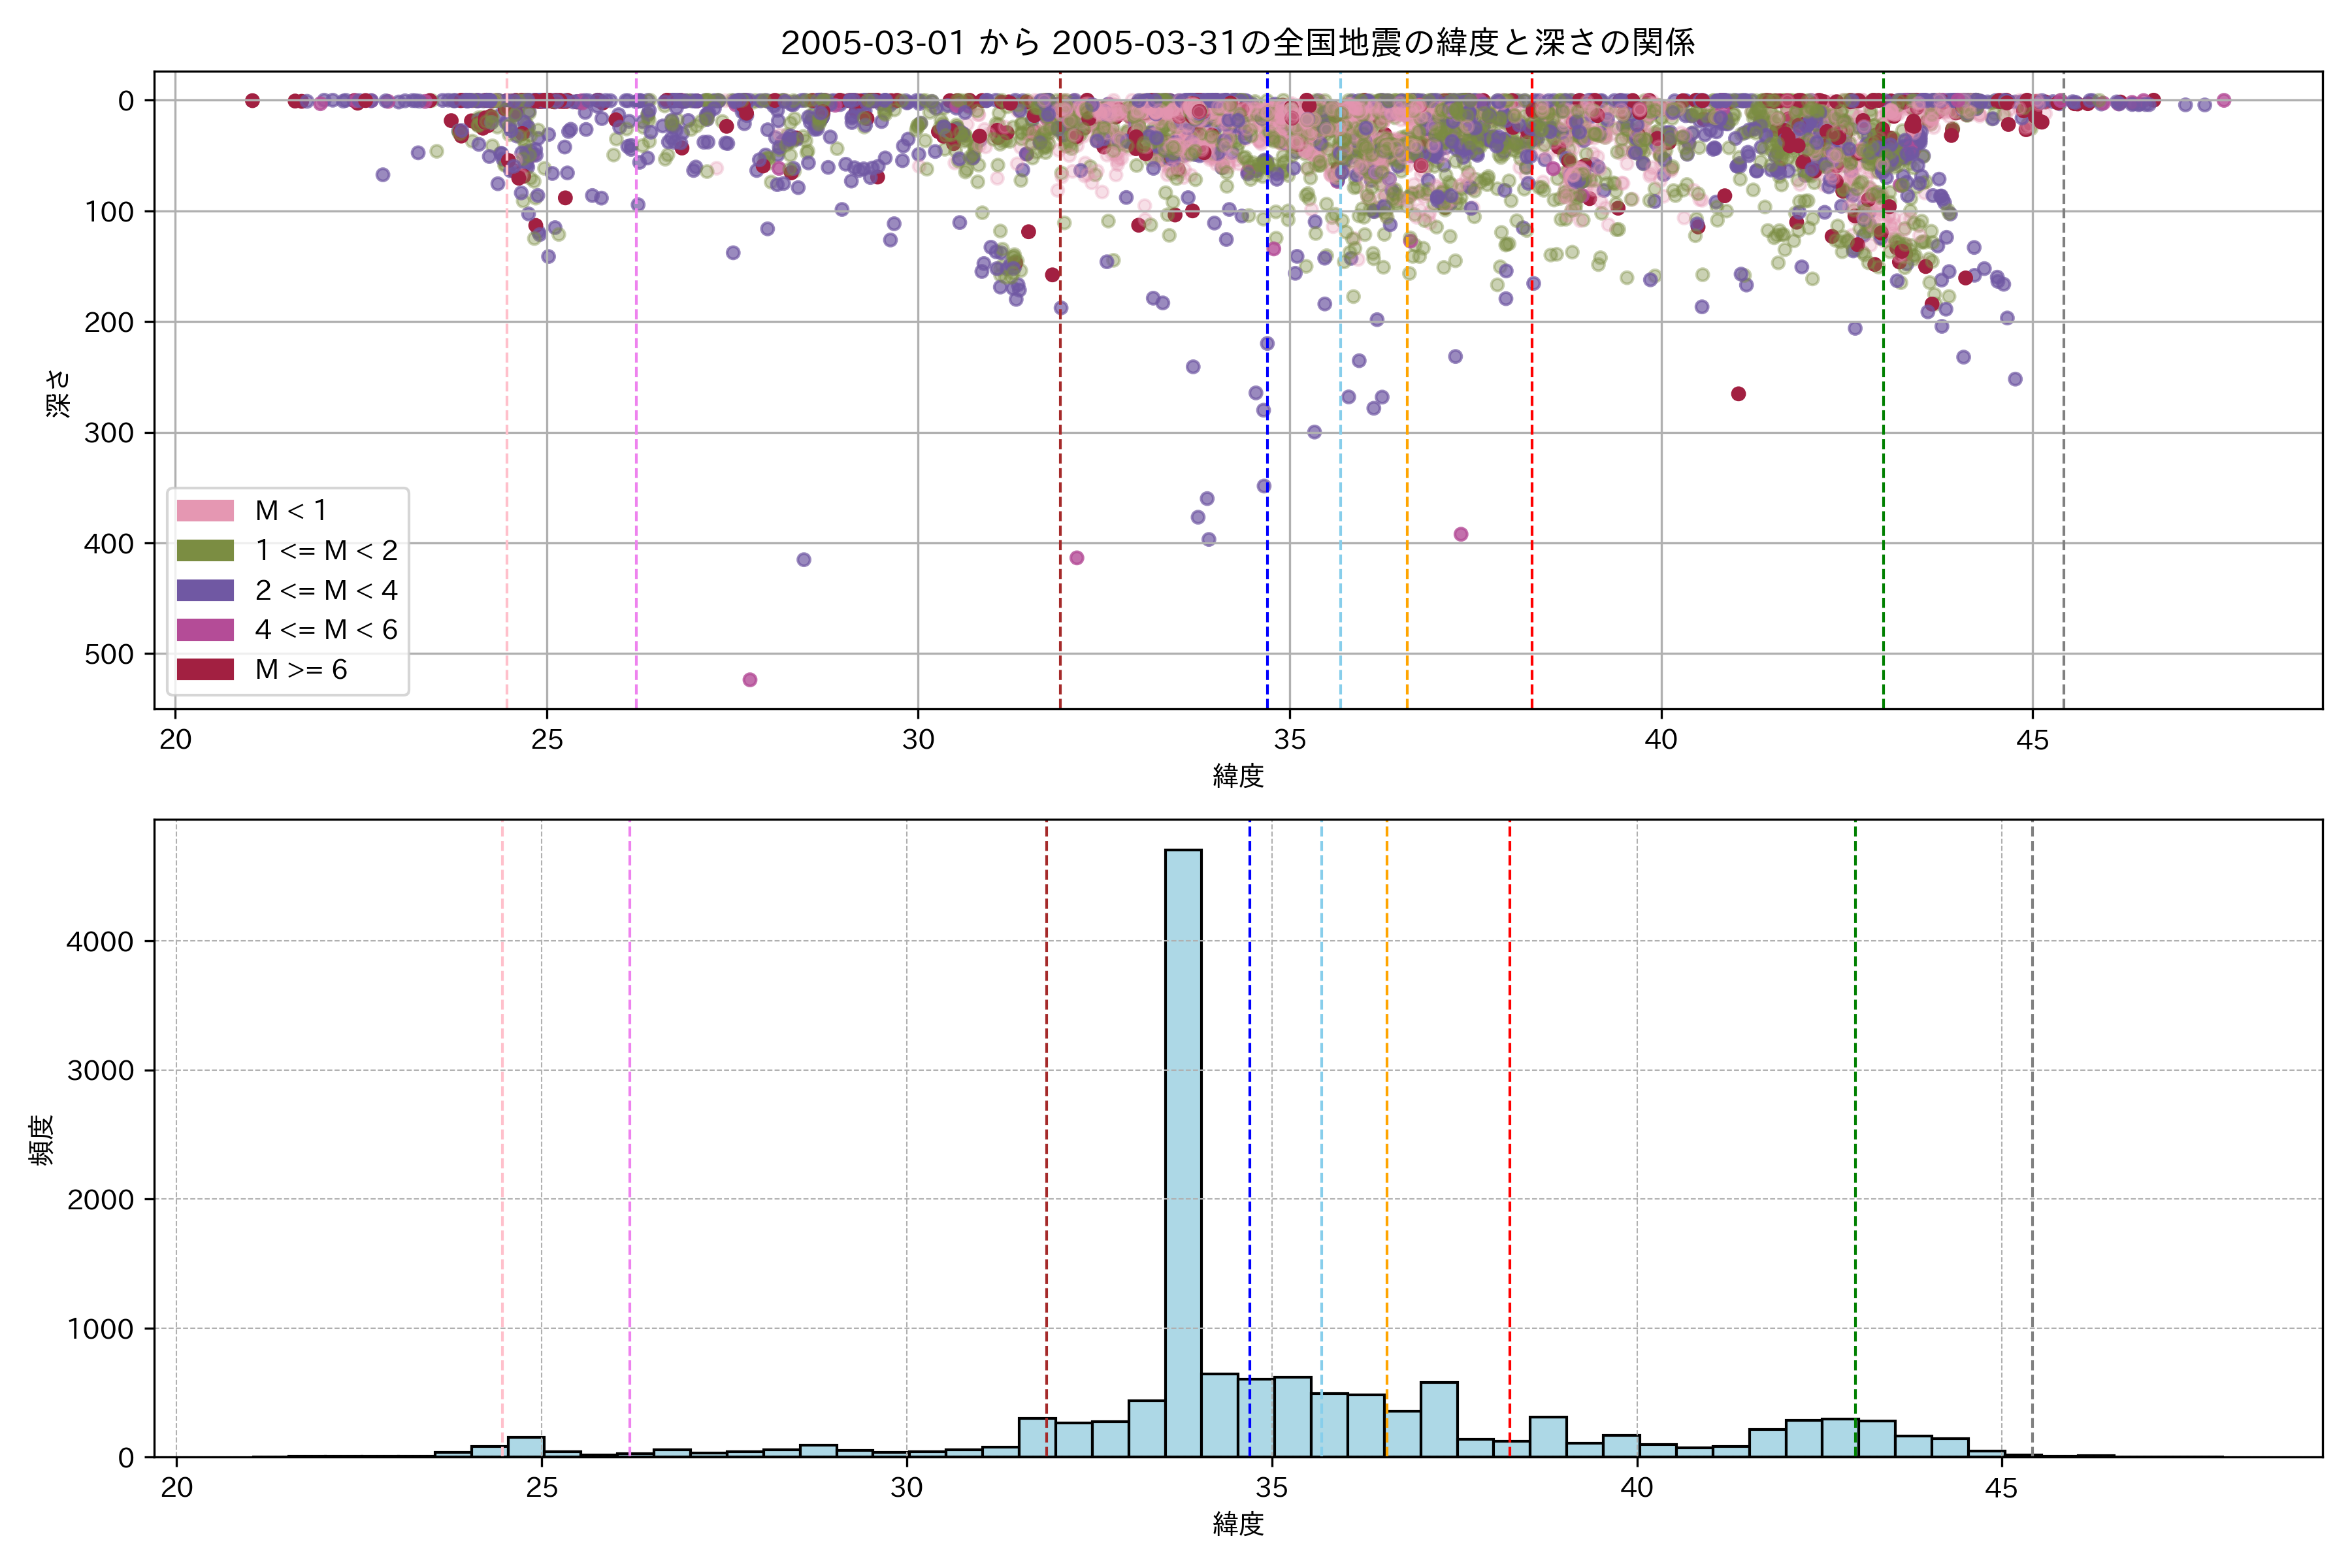
Task: Click the '緯度' x-axis label under histogram
Action: tap(1238, 1524)
